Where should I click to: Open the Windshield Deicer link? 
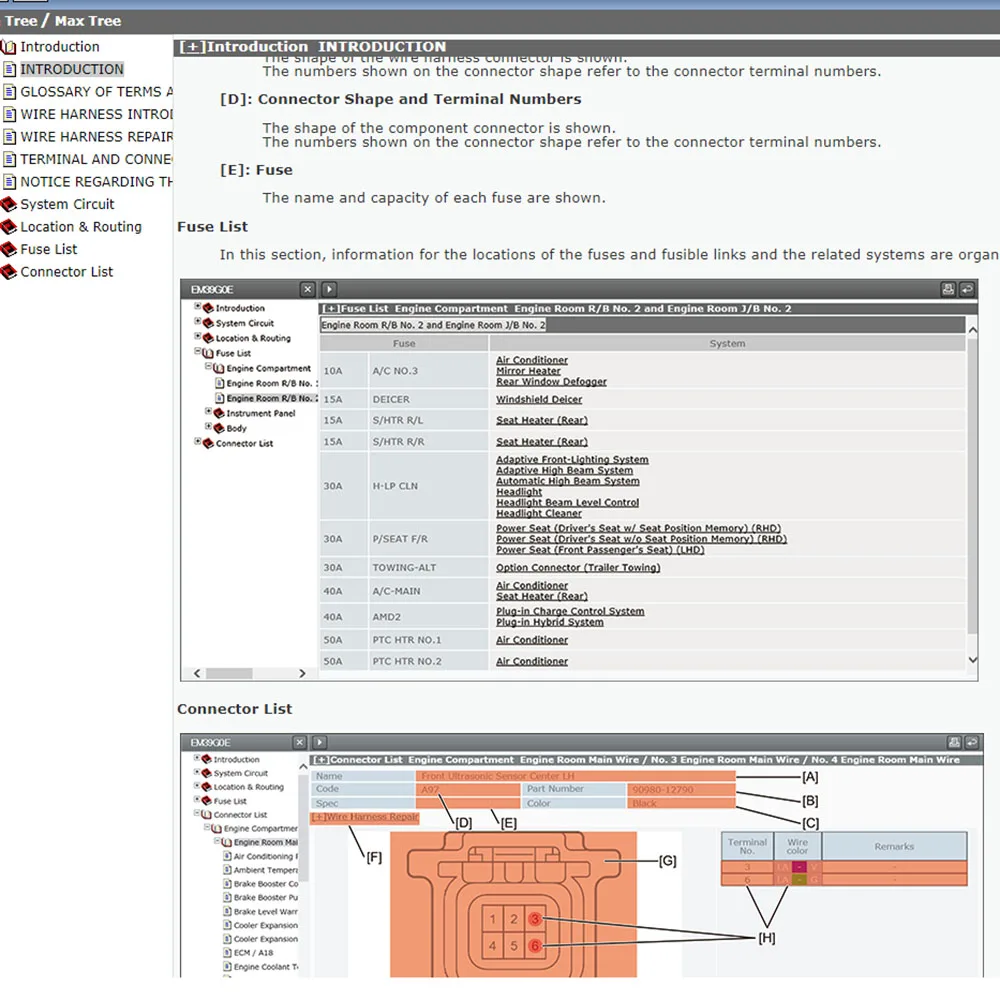click(539, 400)
